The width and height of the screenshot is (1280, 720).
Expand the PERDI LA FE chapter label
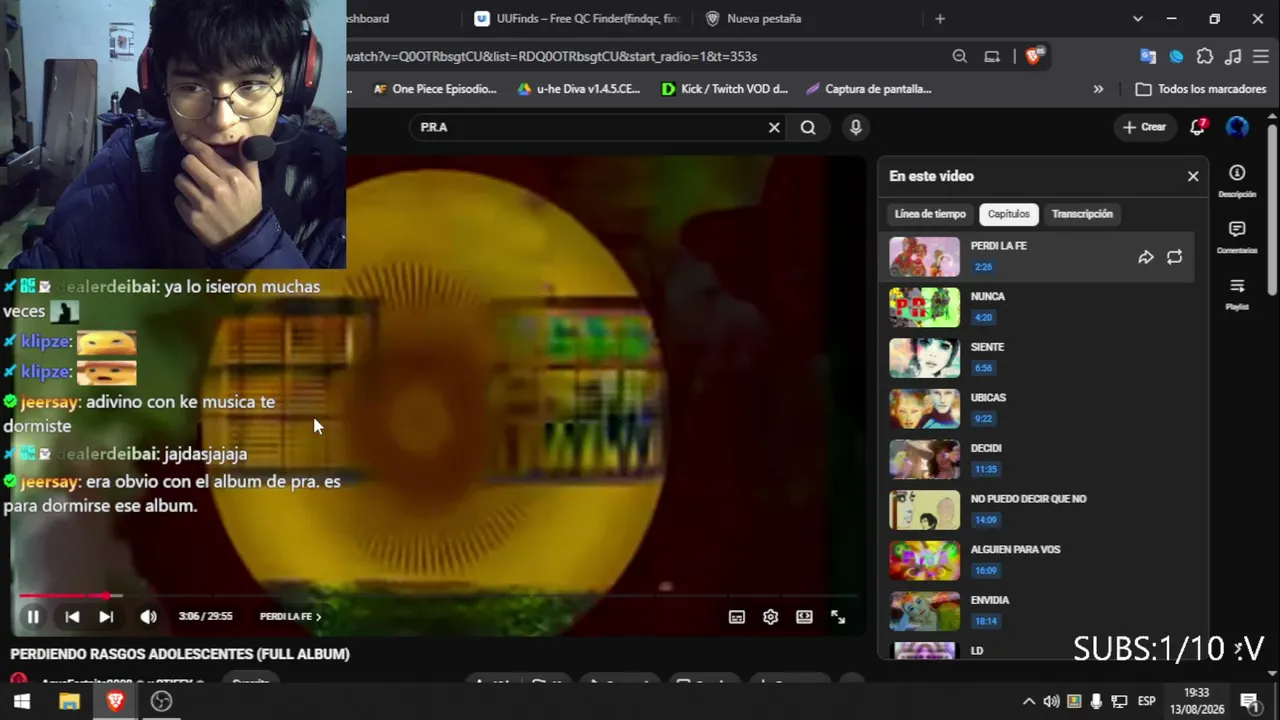click(290, 617)
